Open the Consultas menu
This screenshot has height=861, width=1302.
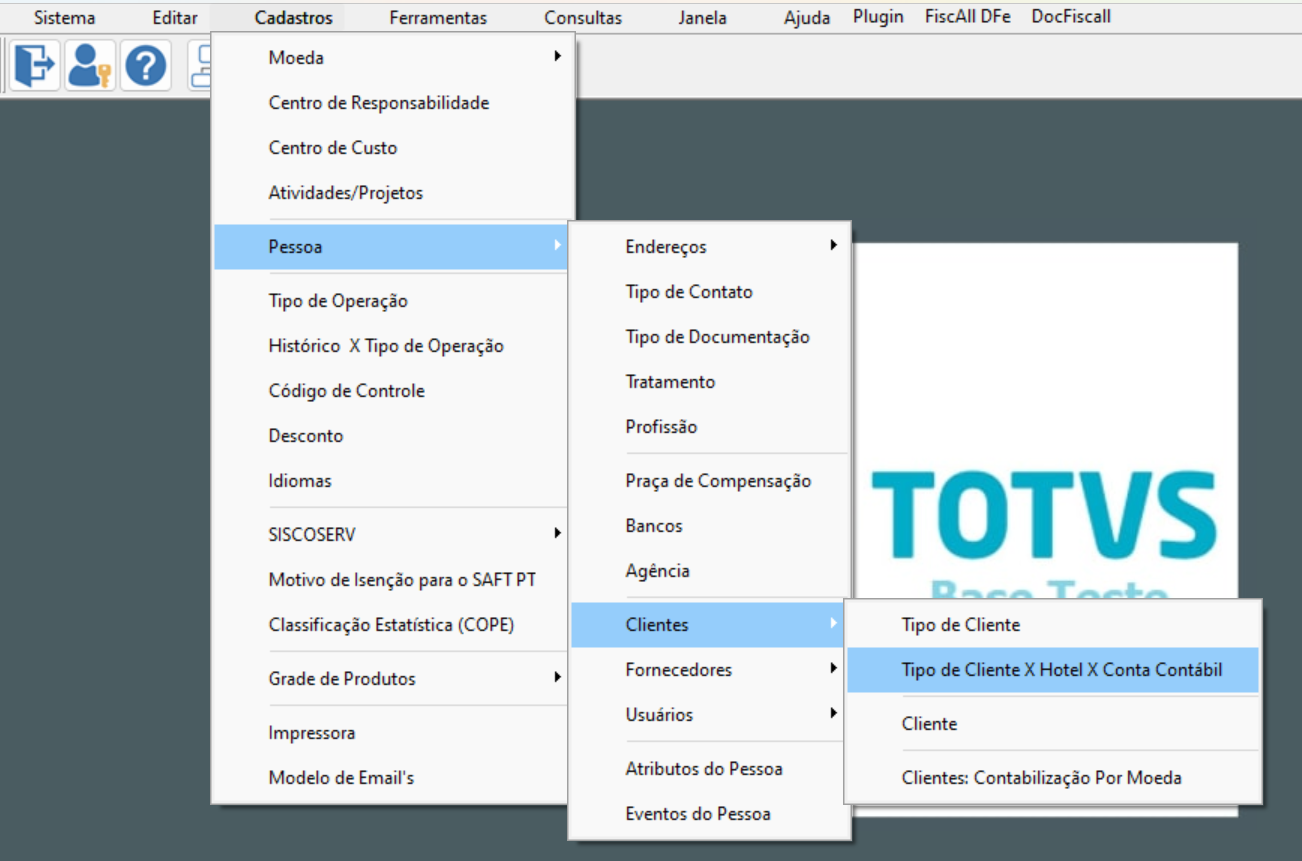(x=583, y=18)
